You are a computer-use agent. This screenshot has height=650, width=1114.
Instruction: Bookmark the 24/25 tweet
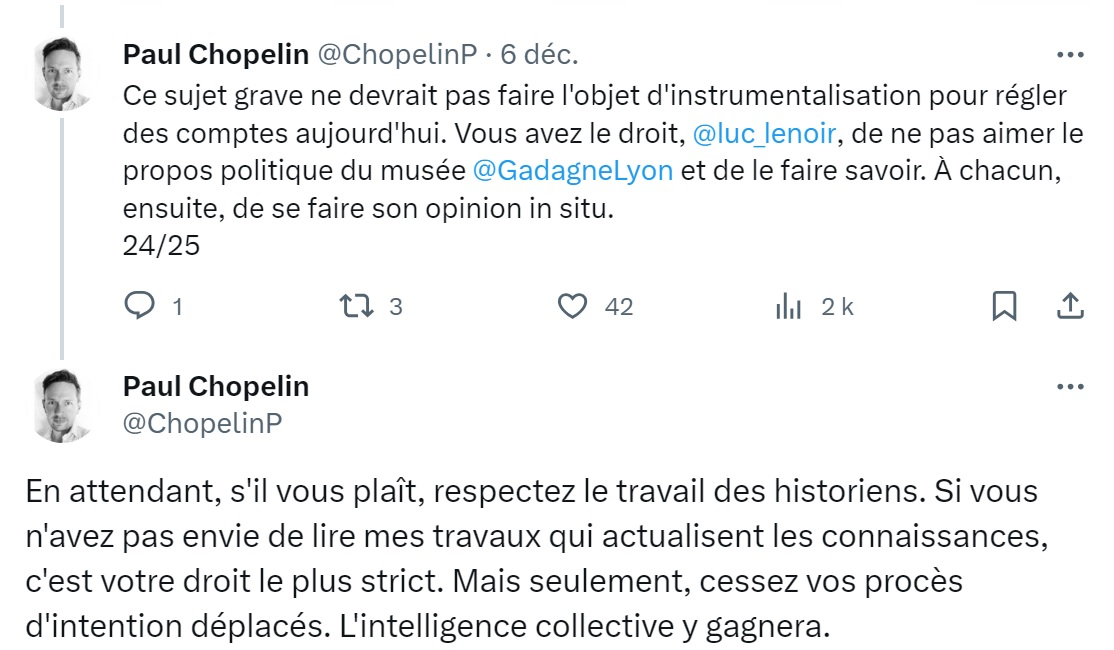1004,306
